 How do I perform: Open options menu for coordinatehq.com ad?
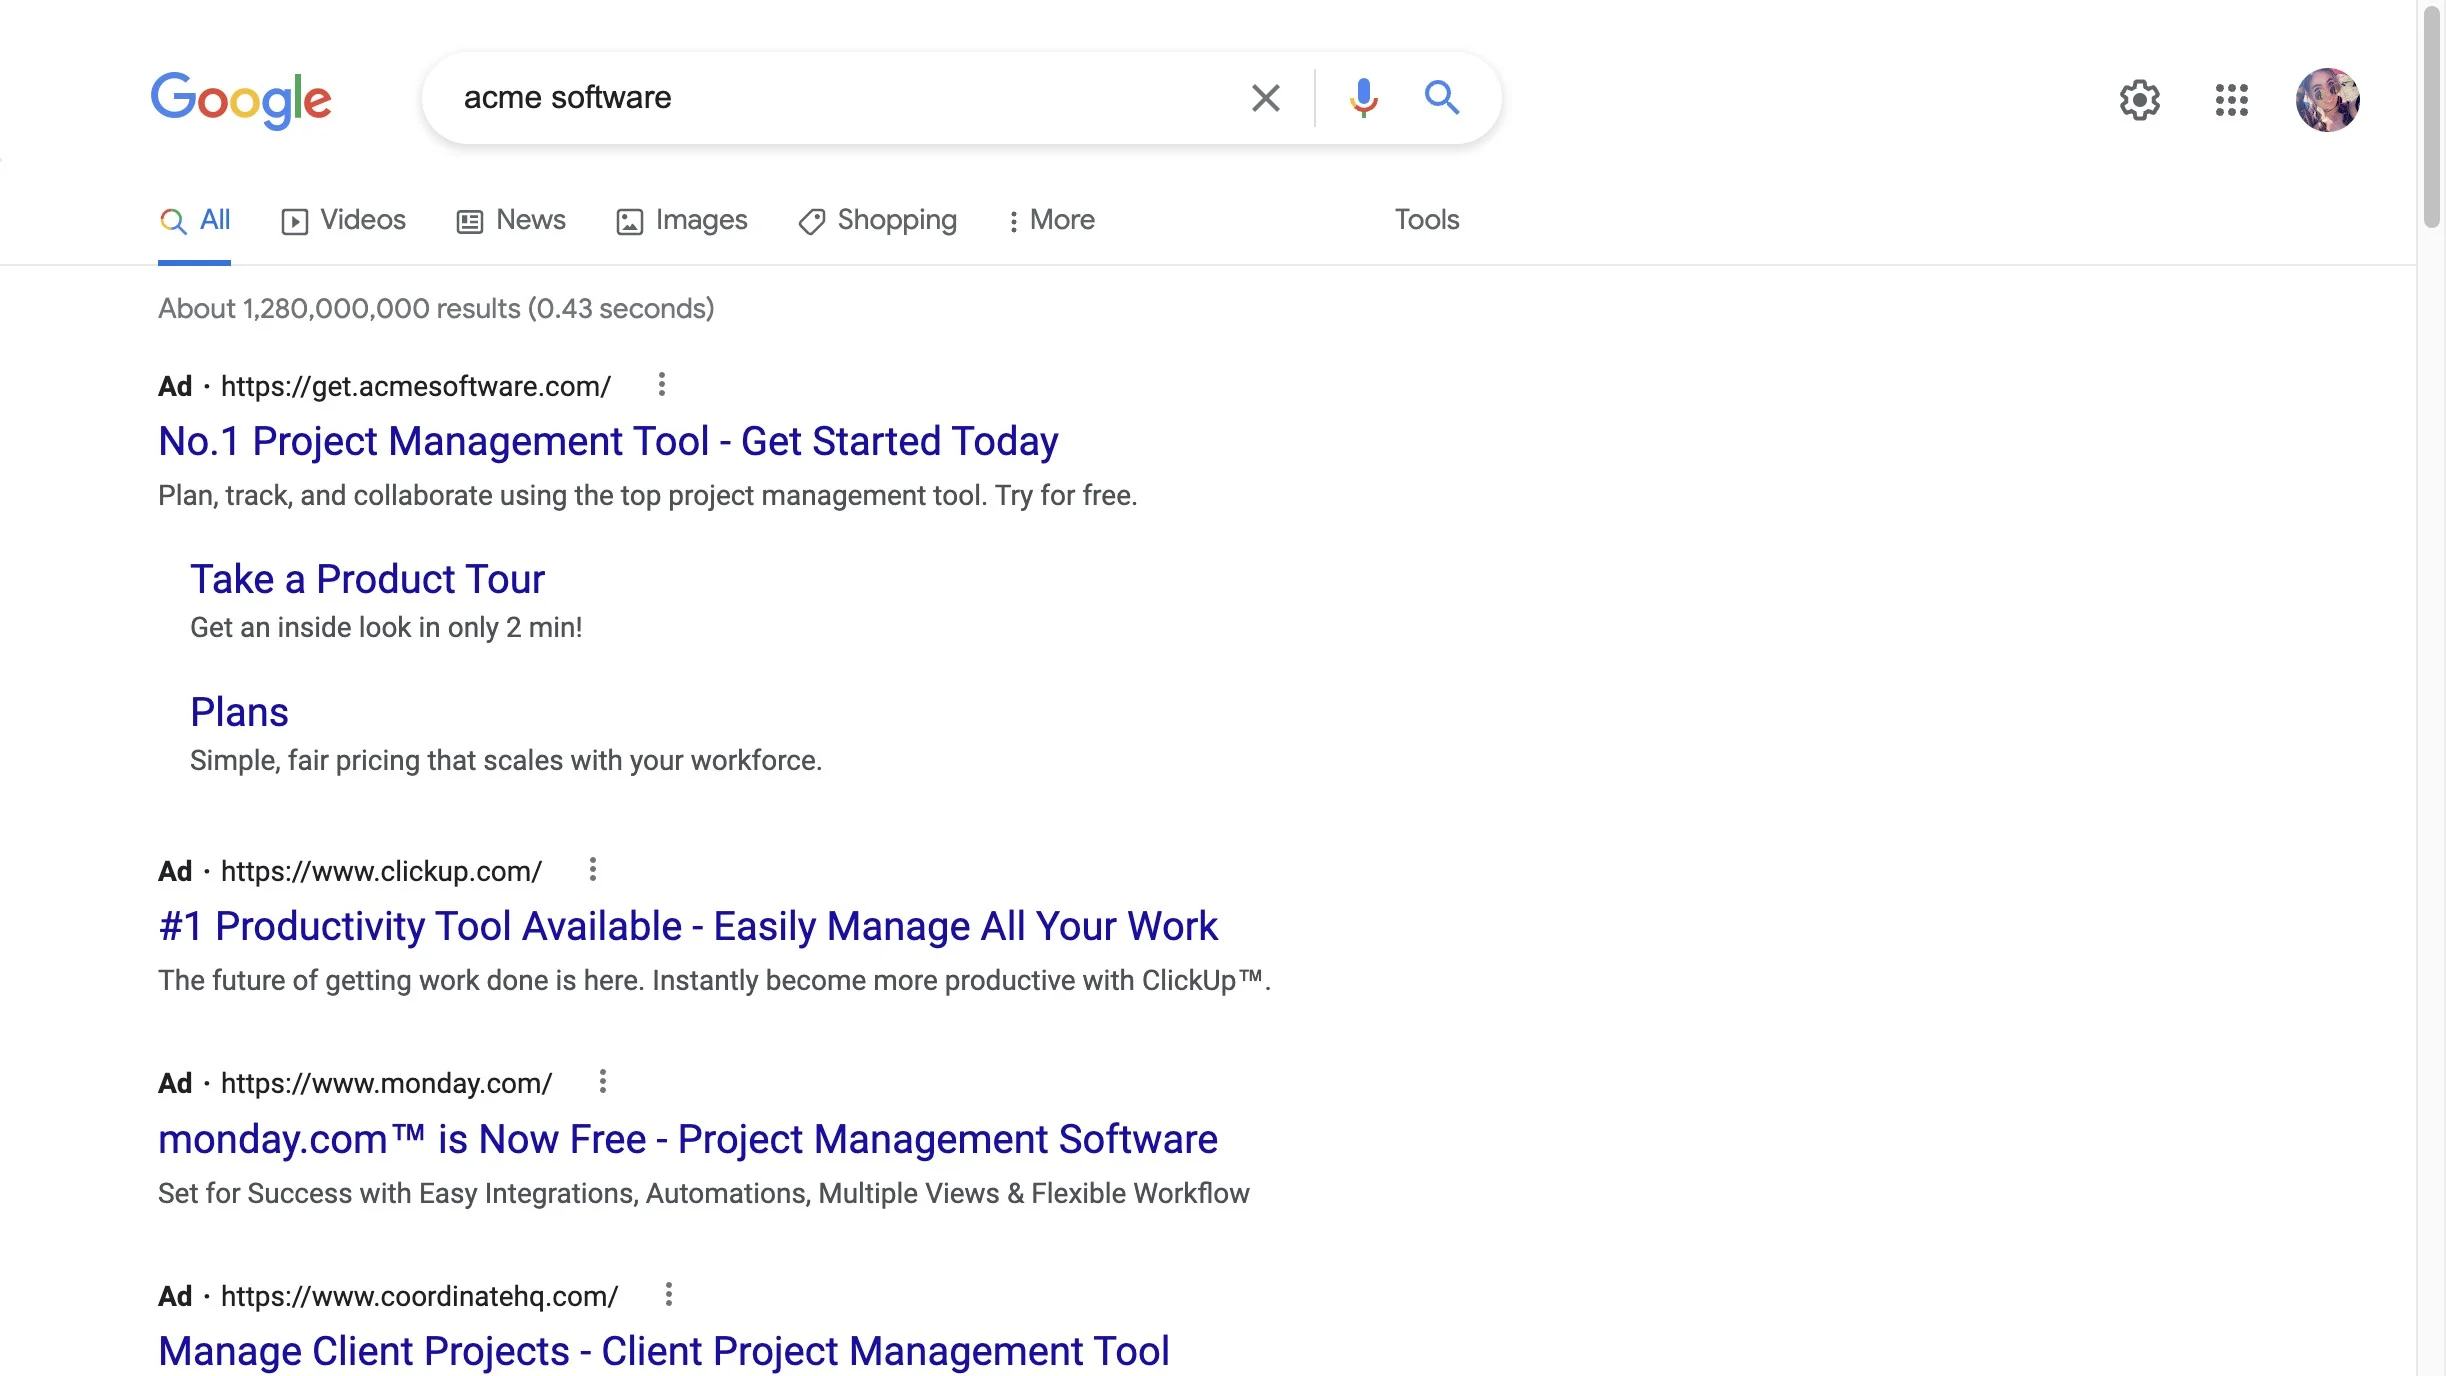pos(668,1295)
